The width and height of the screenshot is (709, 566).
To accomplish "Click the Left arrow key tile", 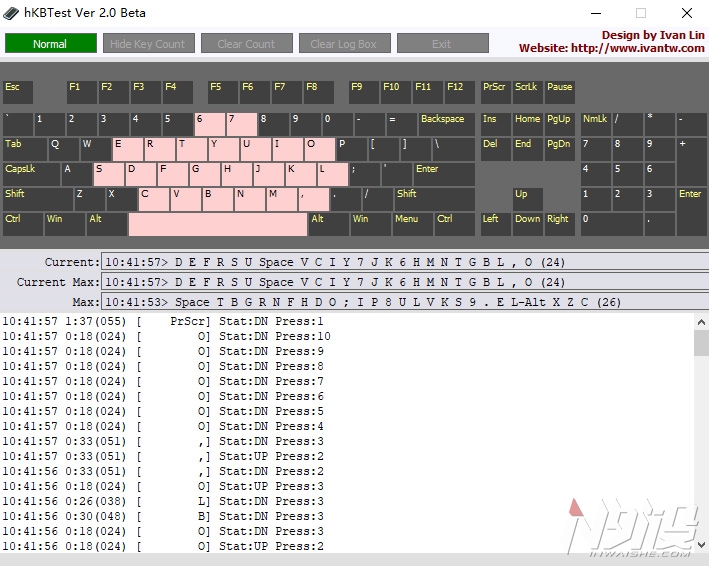I will tap(496, 224).
